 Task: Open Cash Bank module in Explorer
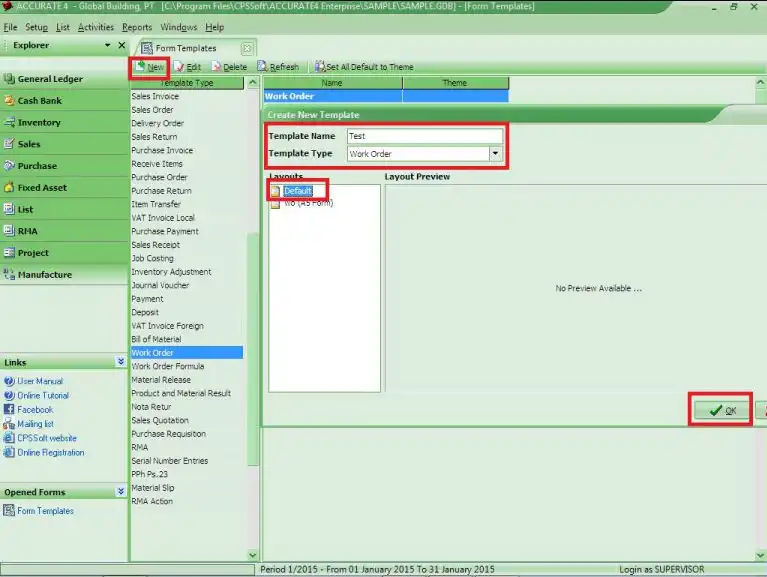64,101
